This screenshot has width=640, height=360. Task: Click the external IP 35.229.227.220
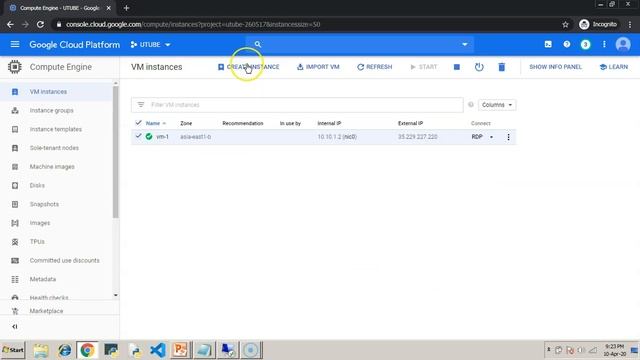(x=418, y=137)
